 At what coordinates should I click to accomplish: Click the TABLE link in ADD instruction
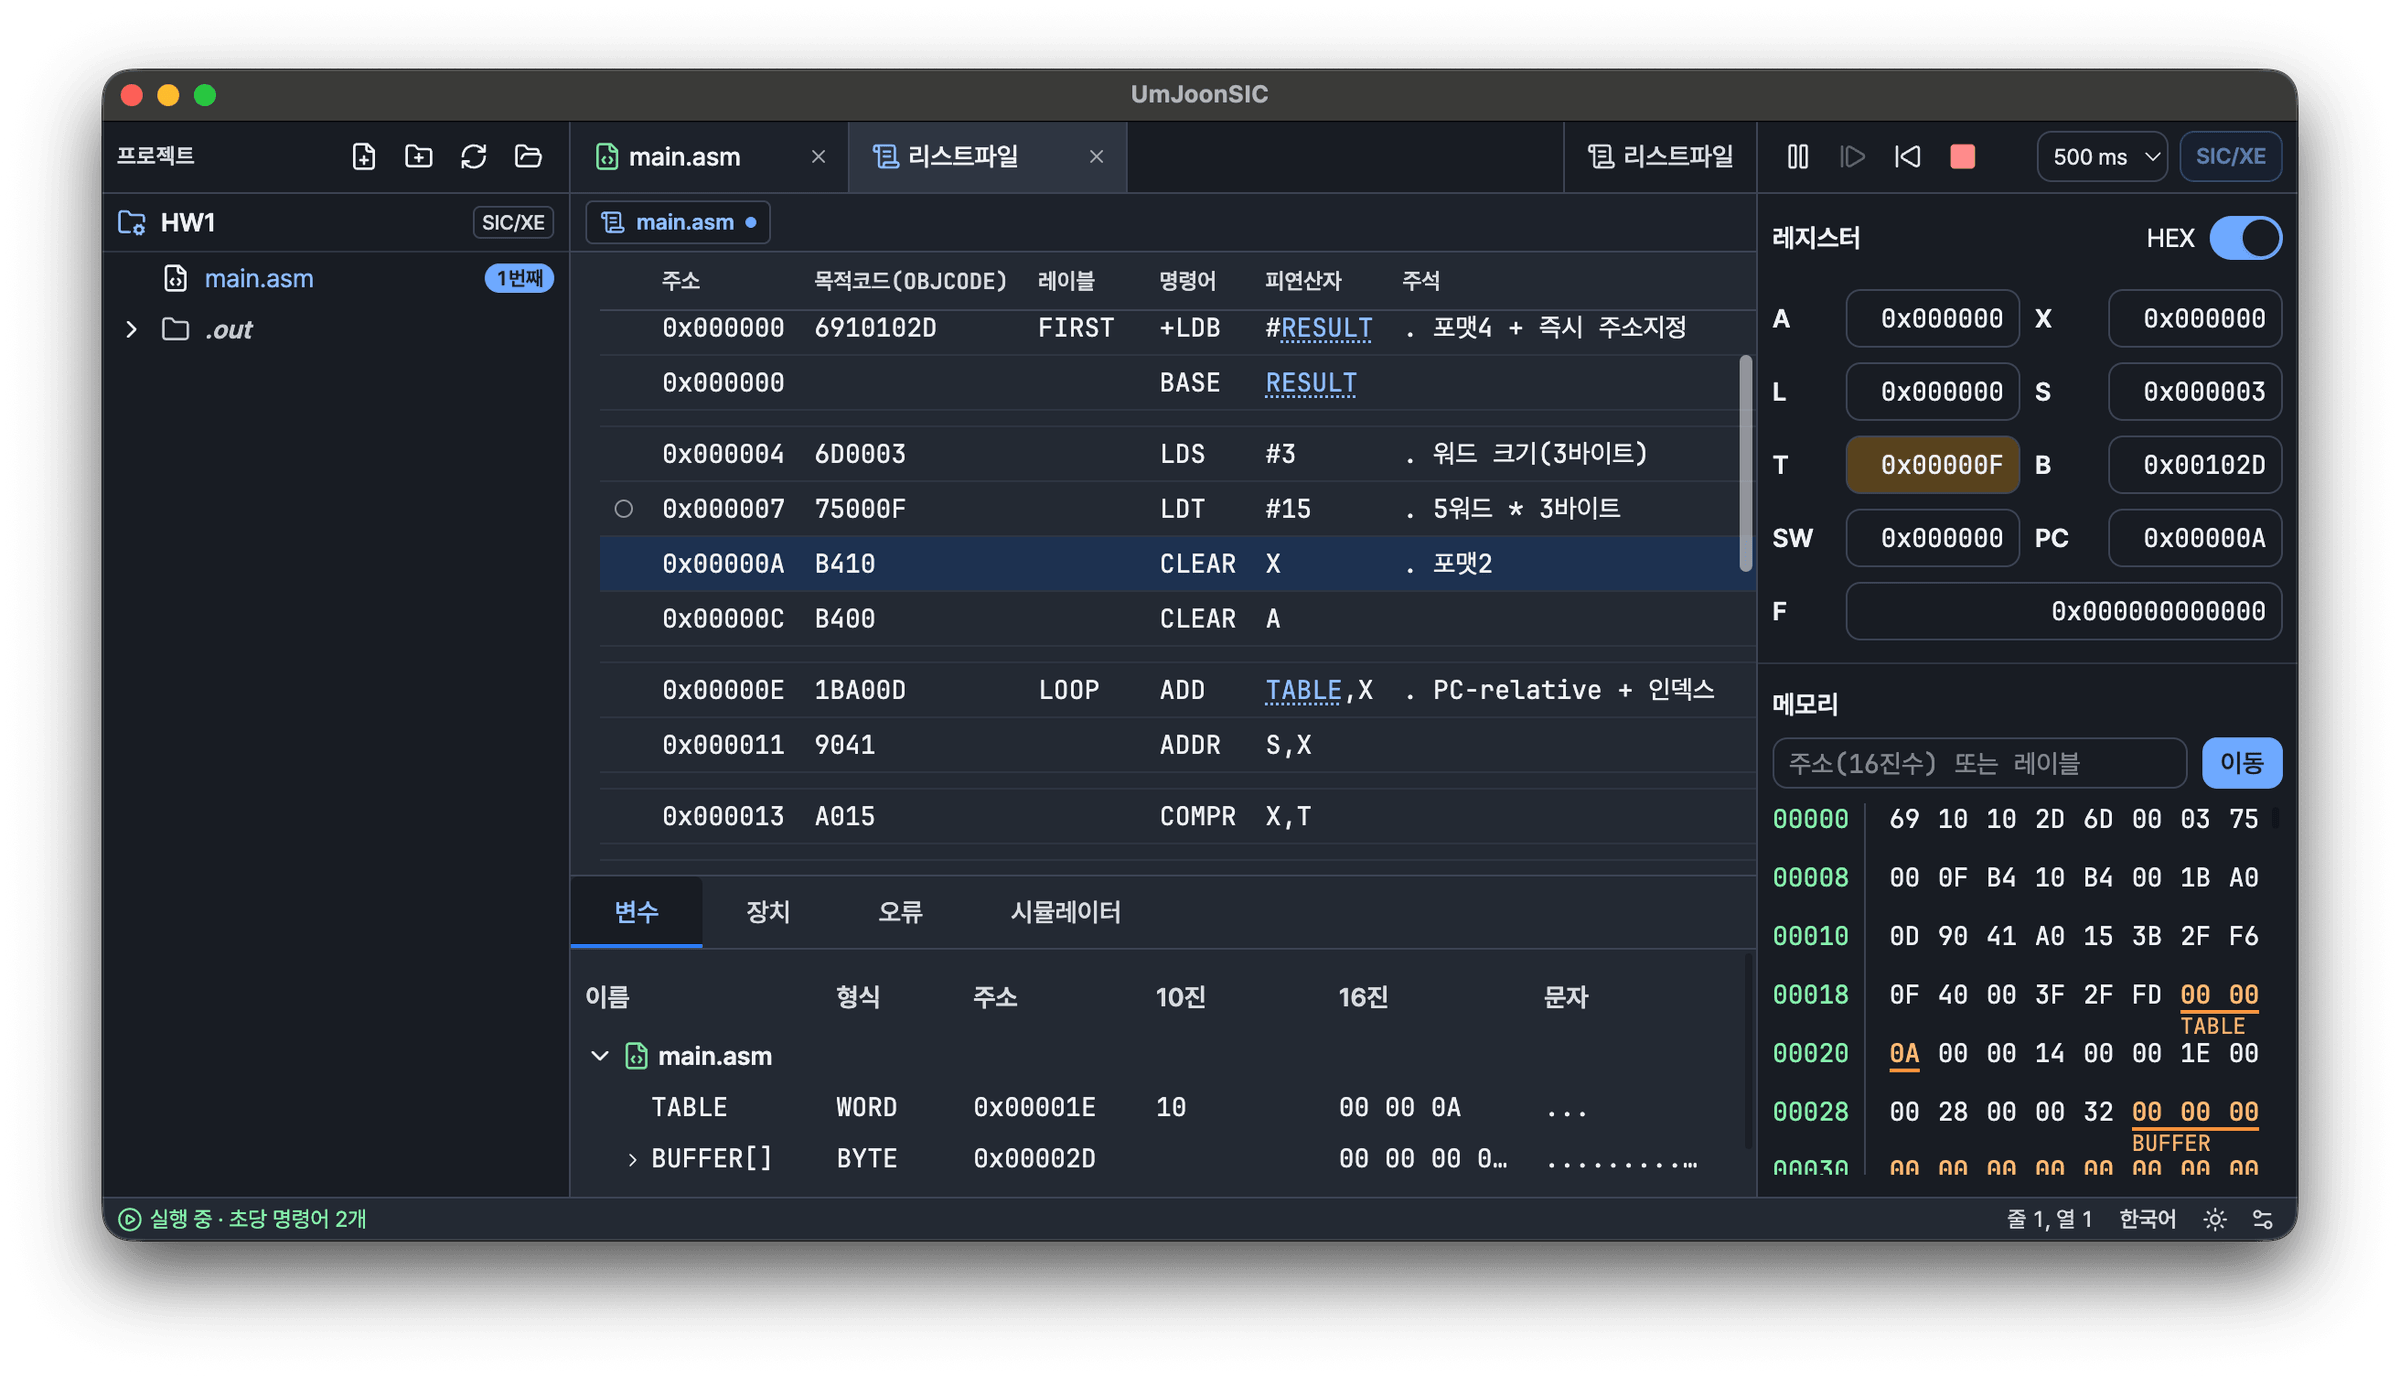1303,691
